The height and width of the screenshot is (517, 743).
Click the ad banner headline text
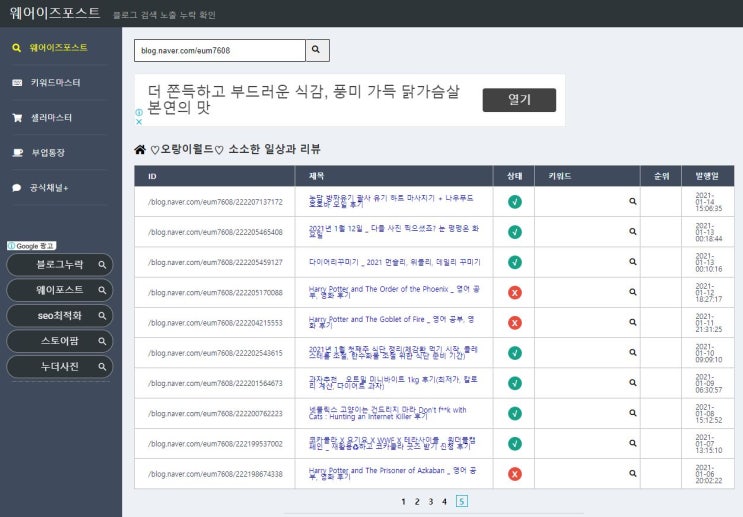pos(303,100)
